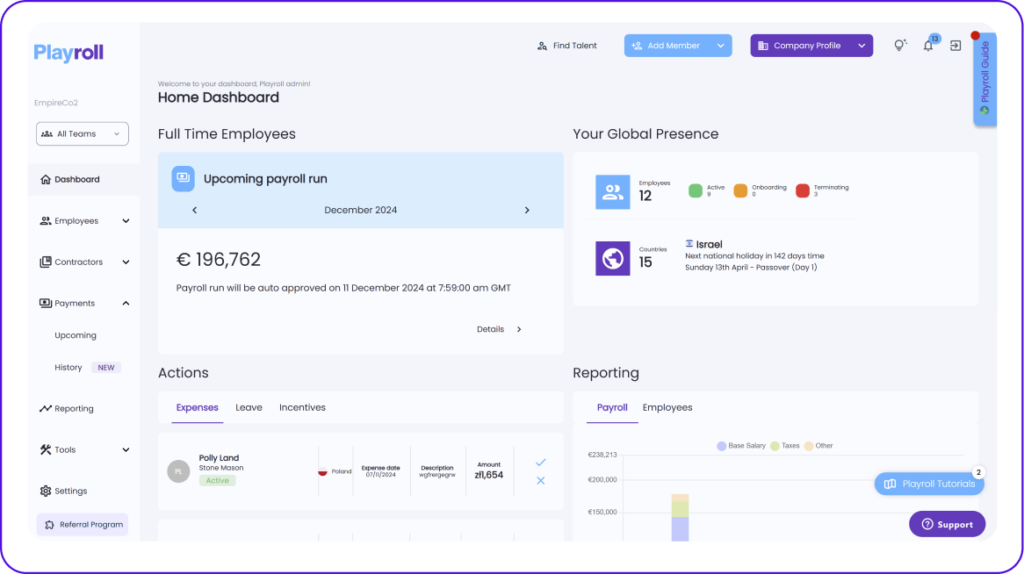Image resolution: width=1024 pixels, height=574 pixels.
Task: Click the logout icon in header
Action: pyautogui.click(x=955, y=46)
